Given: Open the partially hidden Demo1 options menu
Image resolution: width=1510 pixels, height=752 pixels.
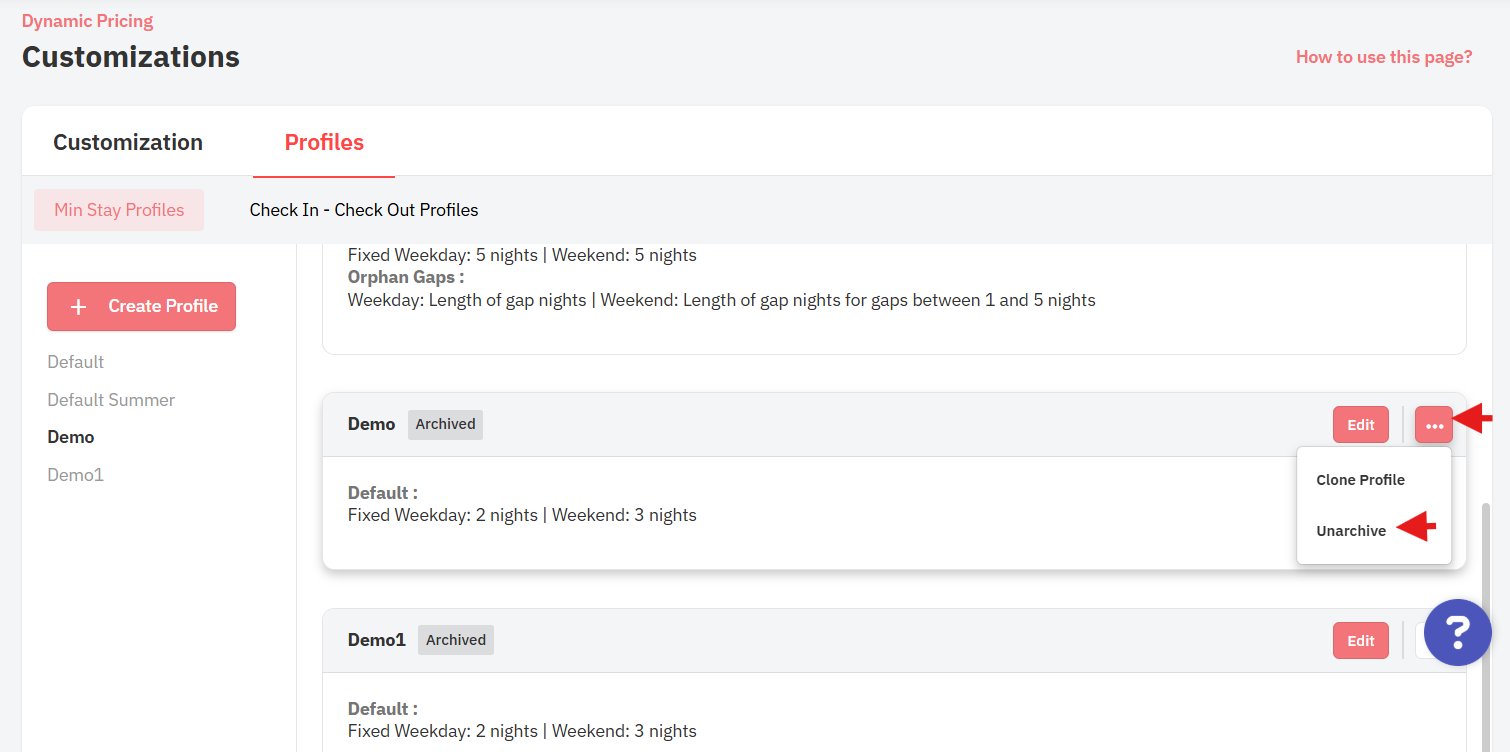Looking at the screenshot, I should coord(1420,640).
